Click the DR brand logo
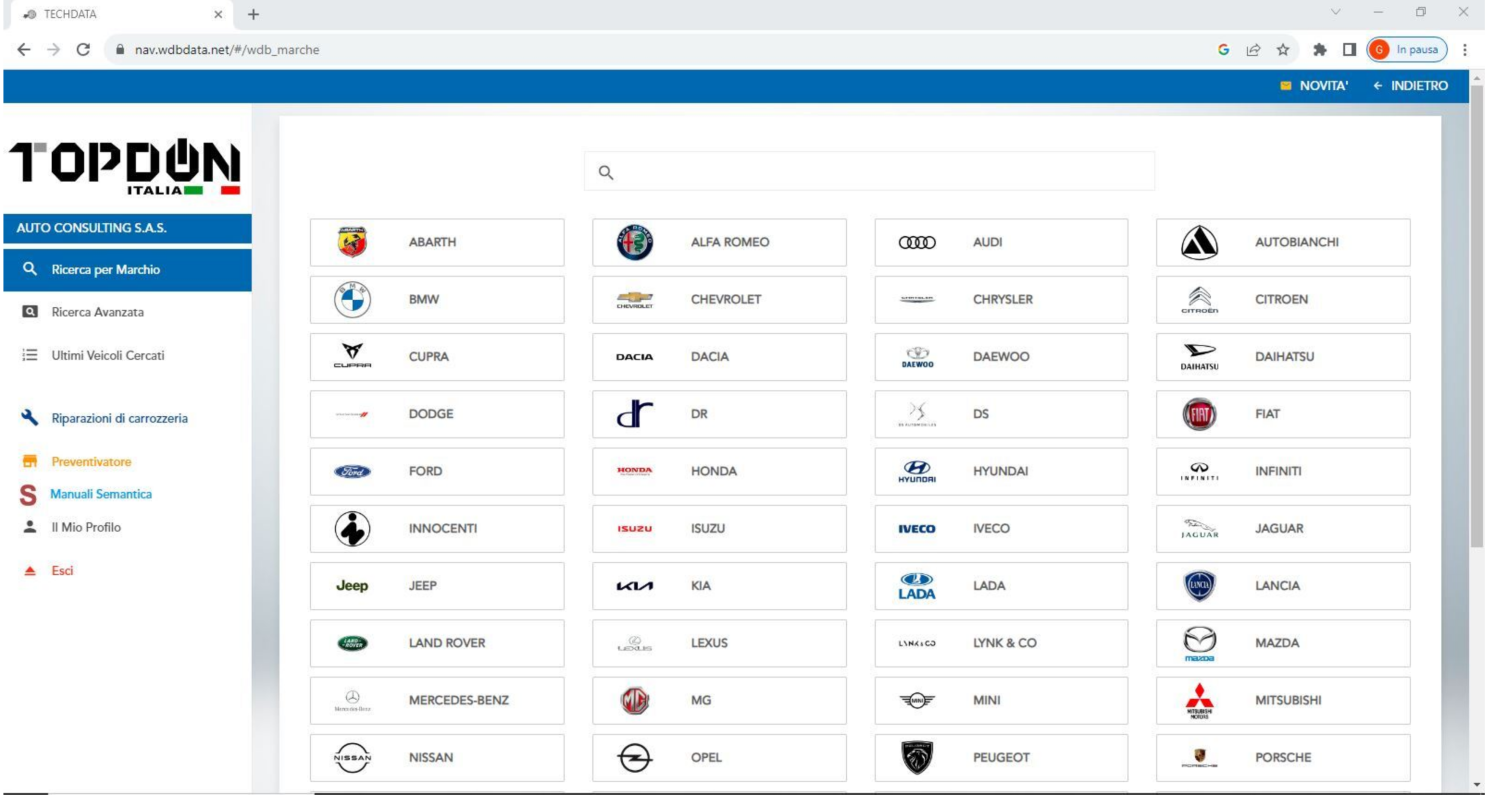The image size is (1488, 796). tap(635, 413)
